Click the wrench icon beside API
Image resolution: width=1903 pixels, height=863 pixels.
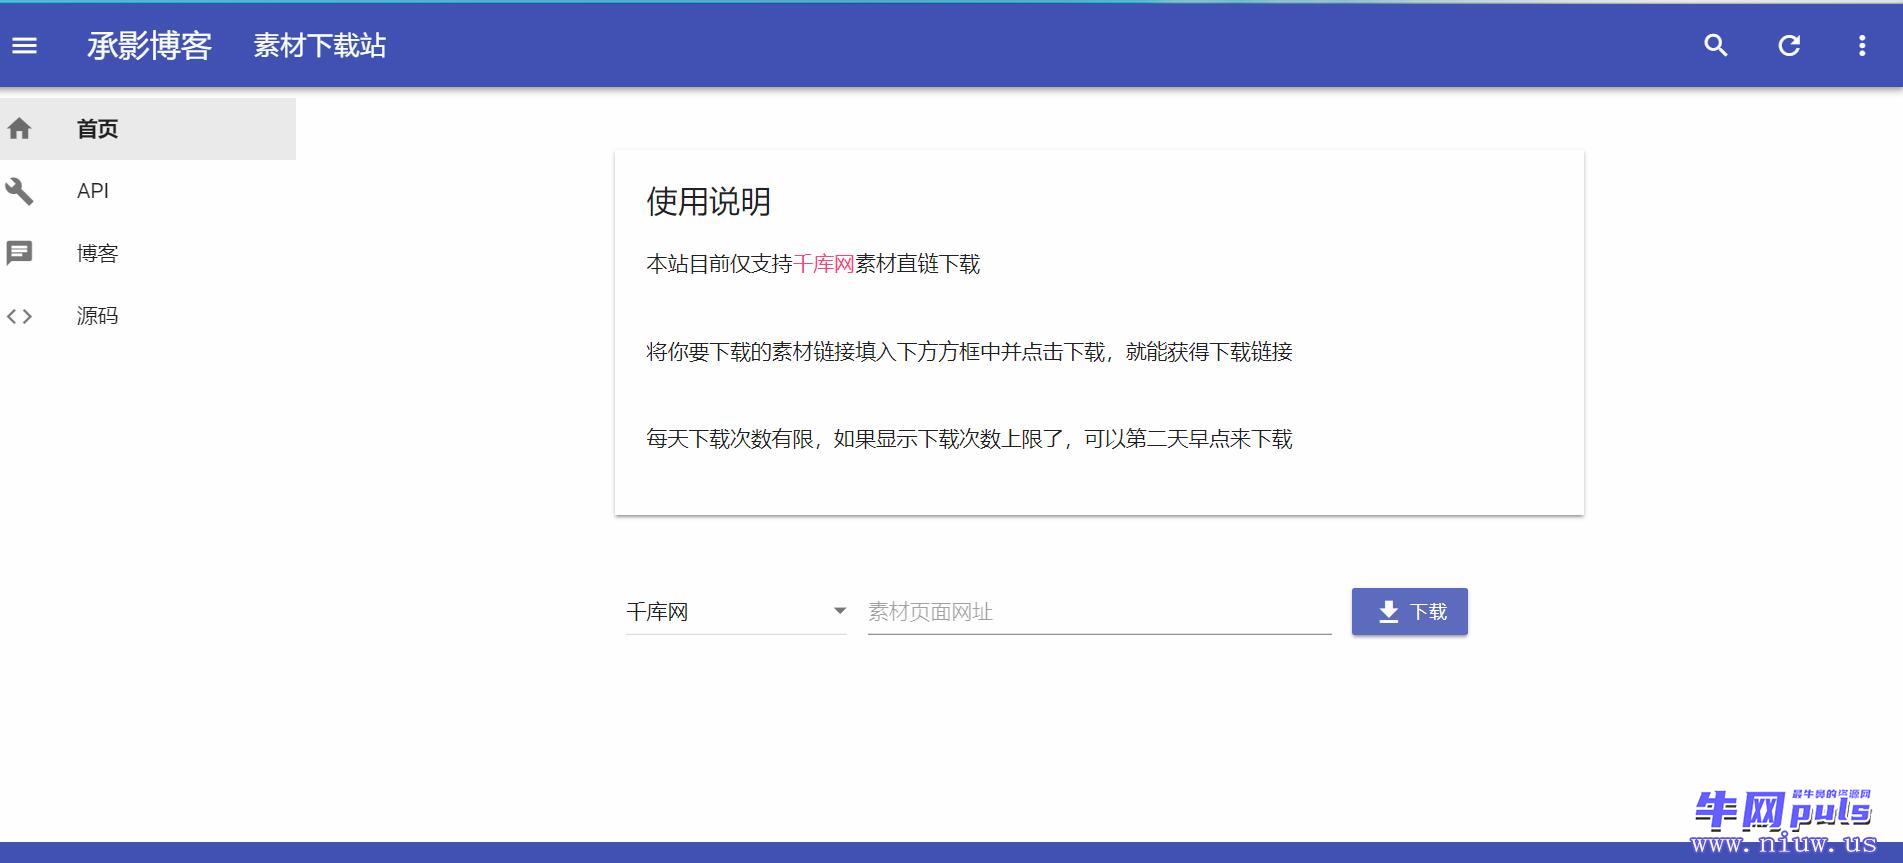pyautogui.click(x=19, y=191)
